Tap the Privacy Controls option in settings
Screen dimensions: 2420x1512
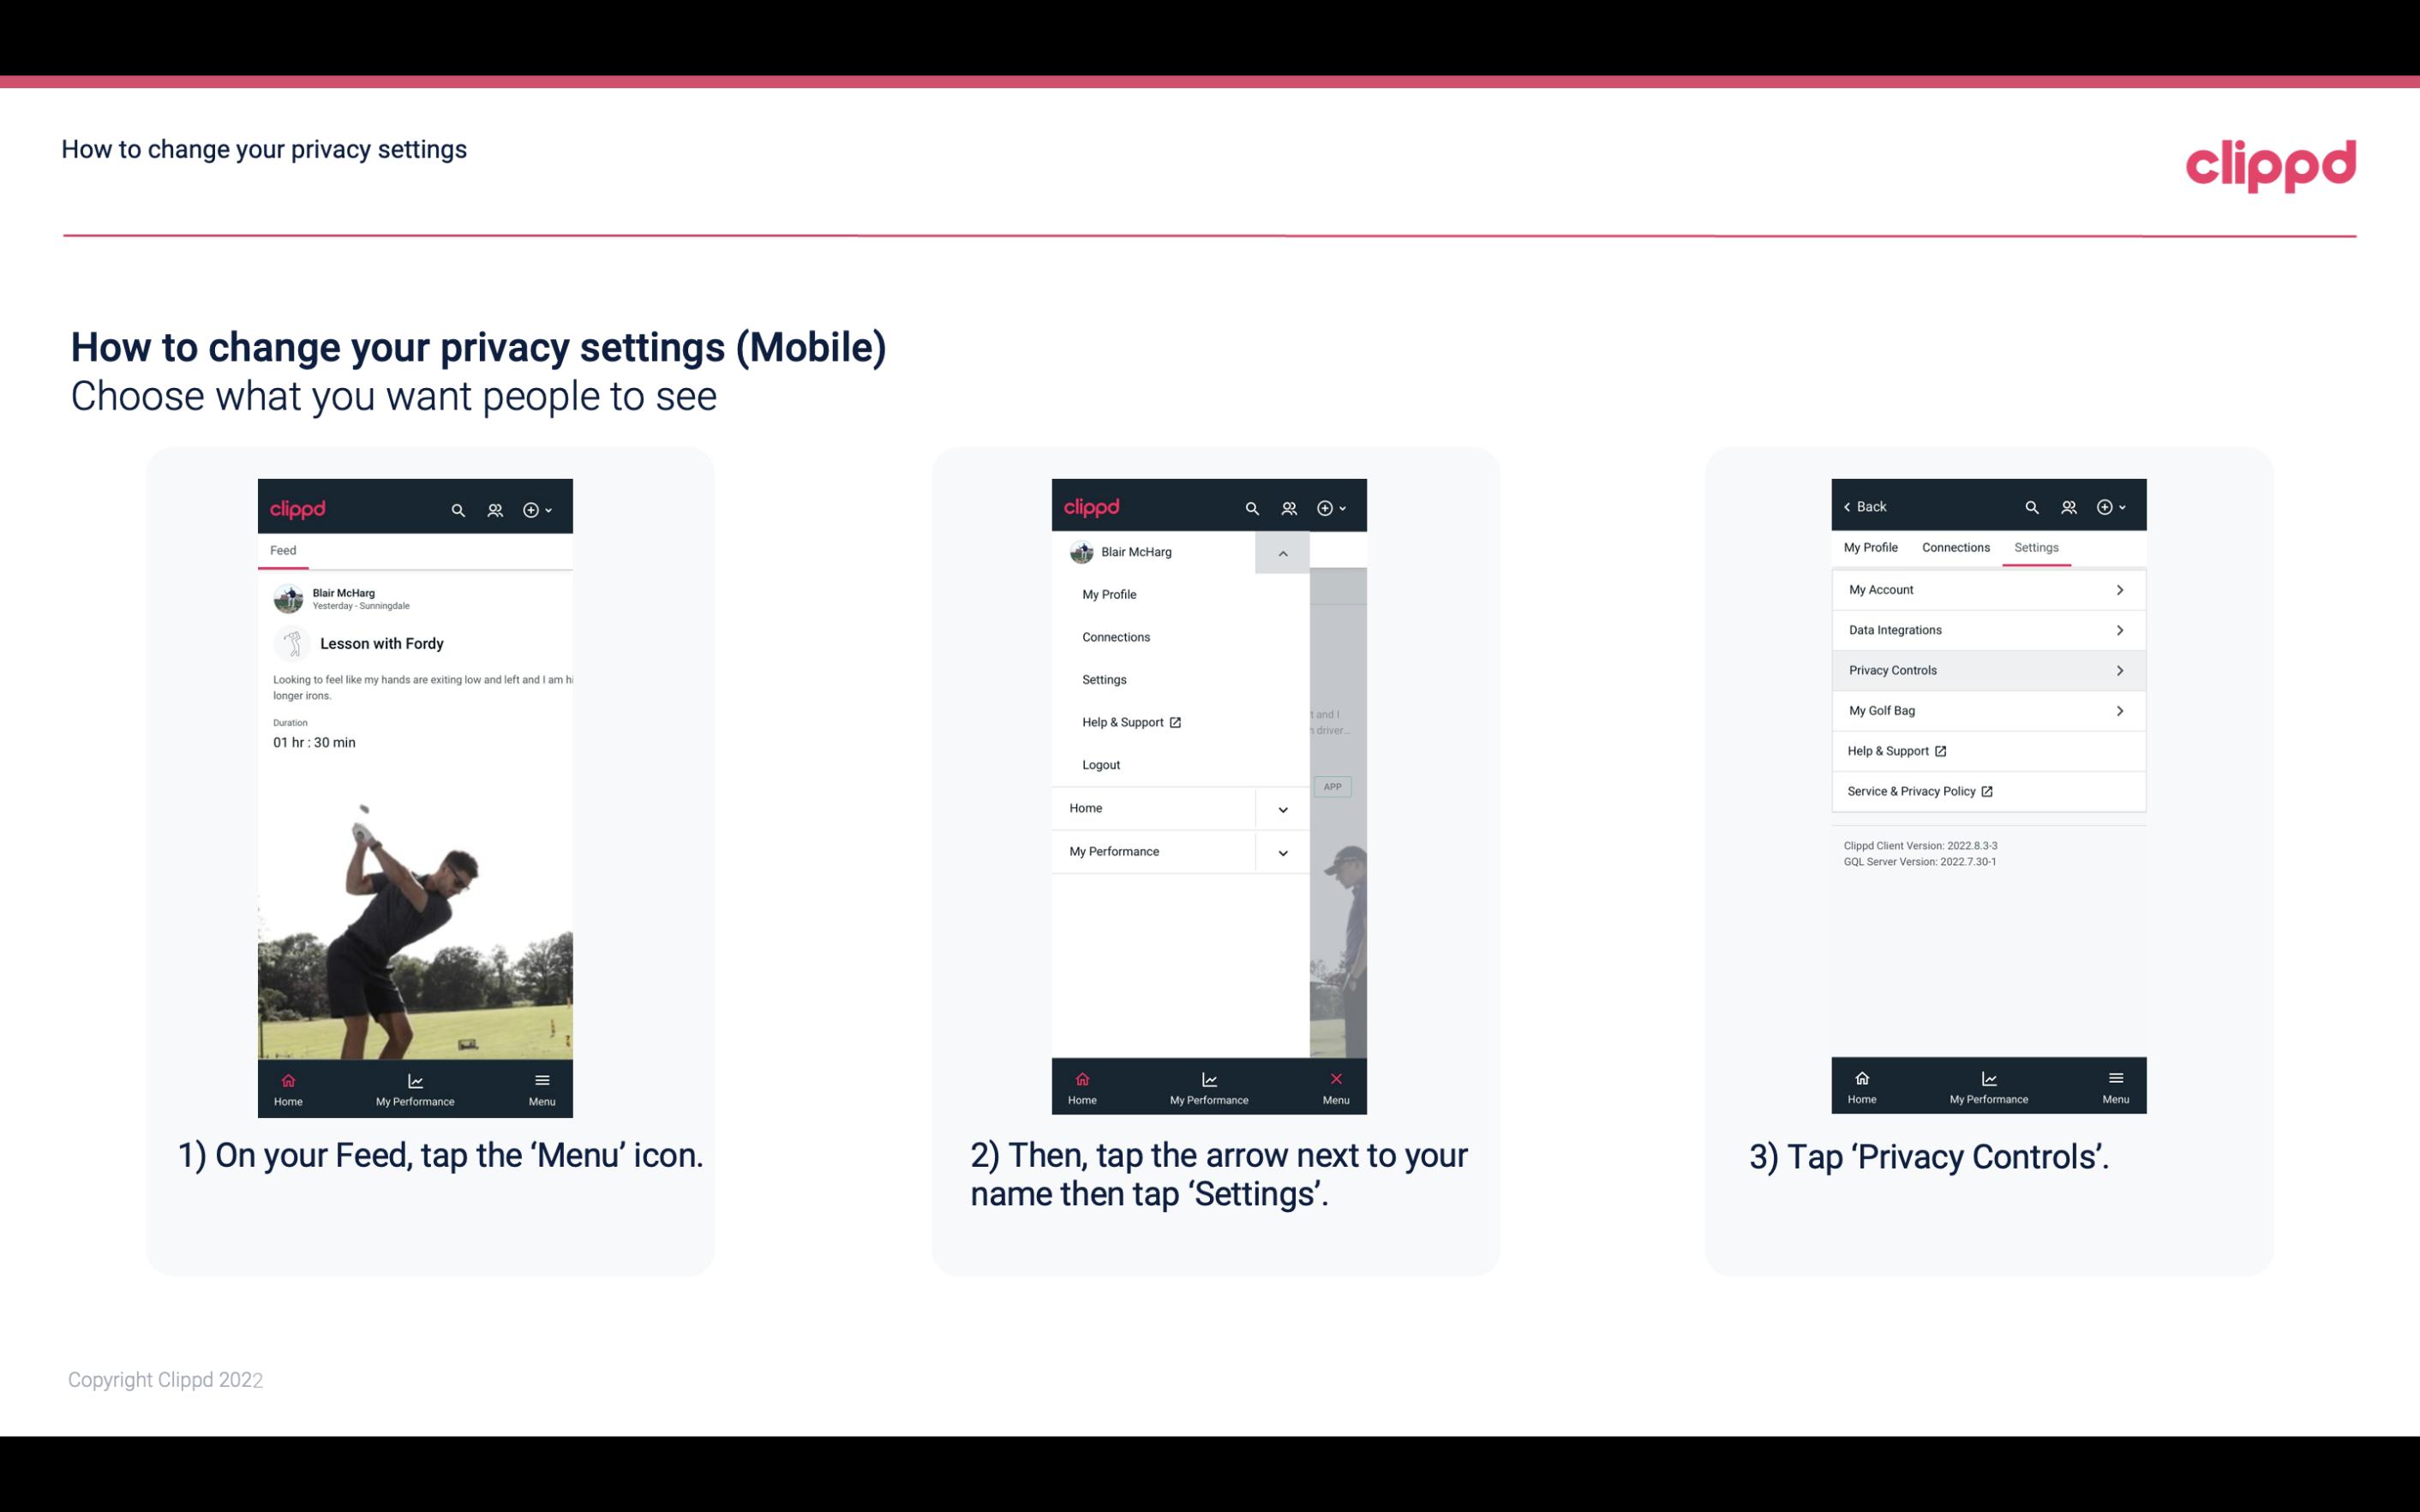pyautogui.click(x=1986, y=669)
